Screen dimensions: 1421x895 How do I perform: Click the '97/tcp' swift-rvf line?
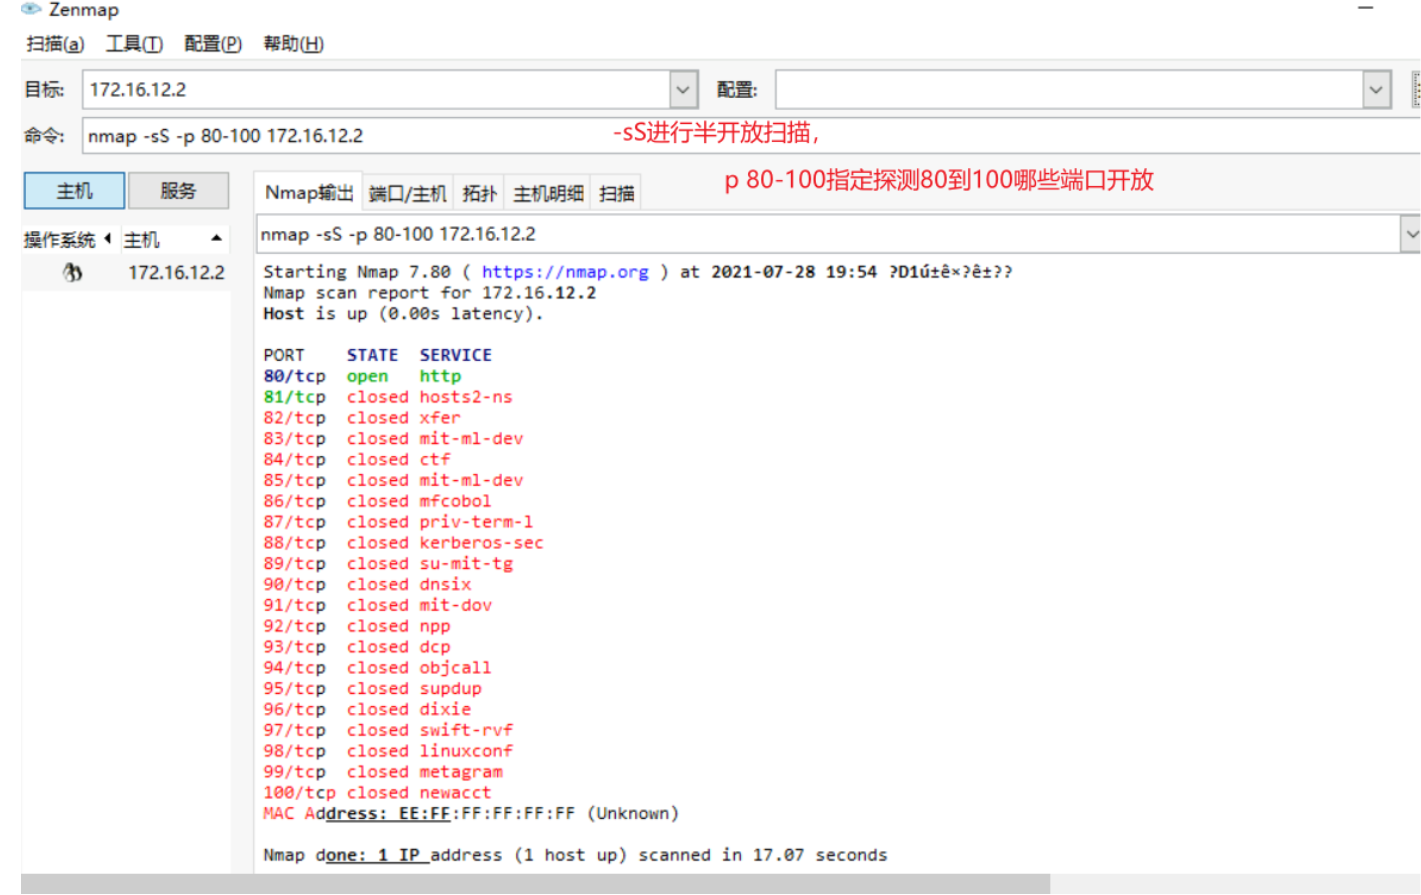(x=388, y=731)
